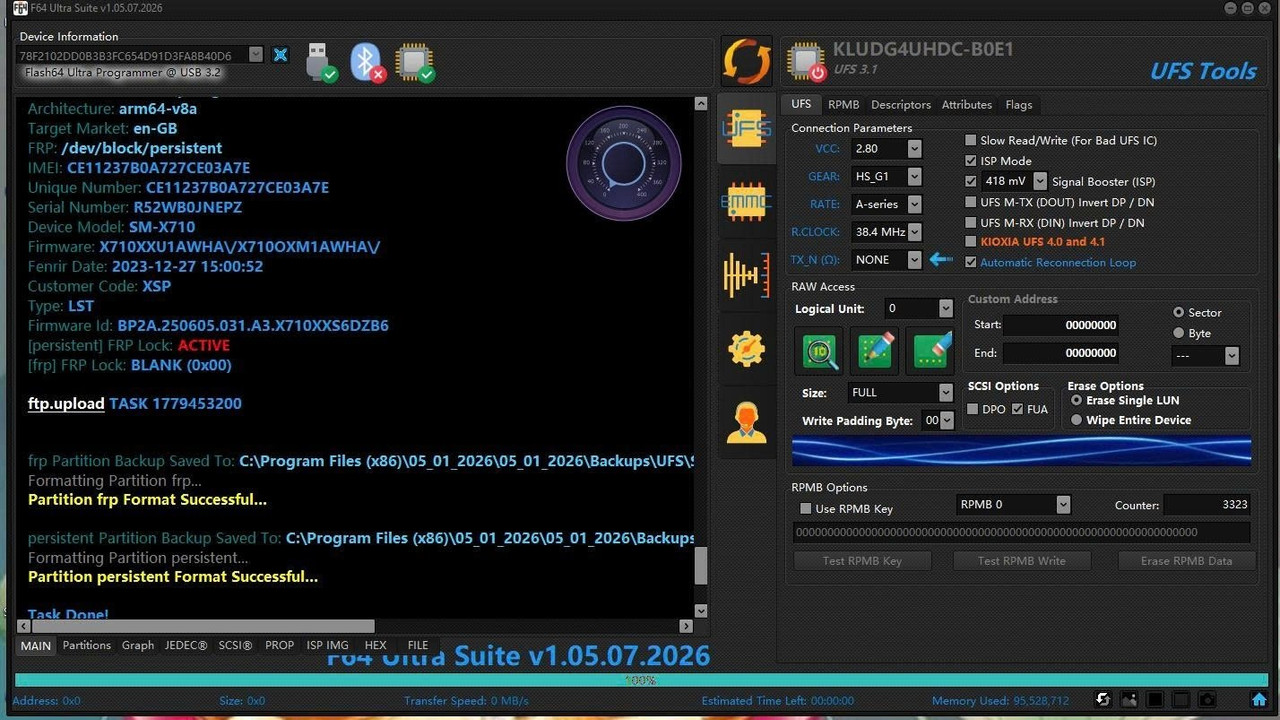Viewport: 1280px width, 720px height.
Task: Toggle the Signal Booster (ISP) checkbox
Action: (971, 182)
